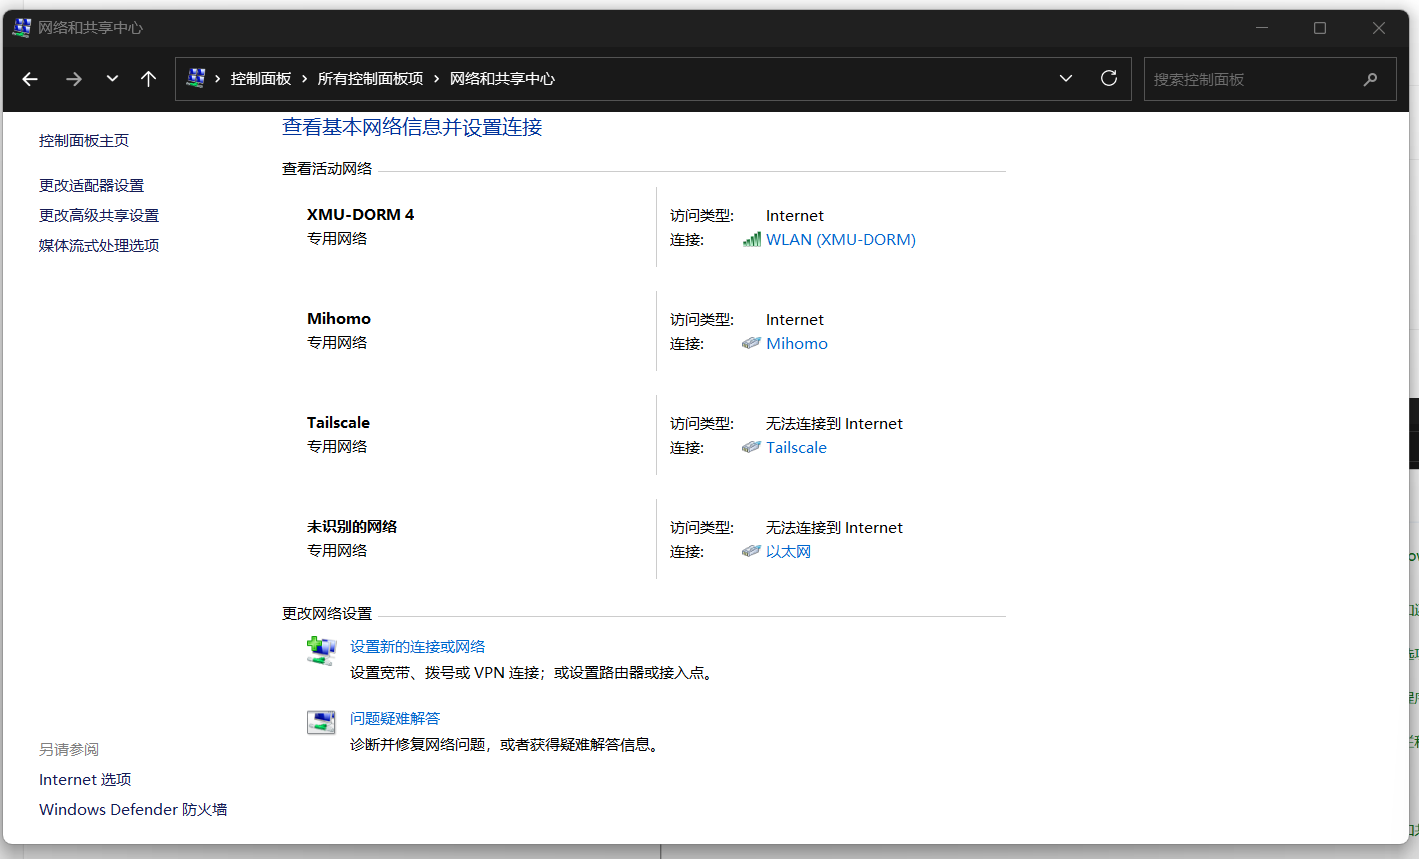1419x859 pixels.
Task: Click the back navigation arrow
Action: pyautogui.click(x=30, y=79)
